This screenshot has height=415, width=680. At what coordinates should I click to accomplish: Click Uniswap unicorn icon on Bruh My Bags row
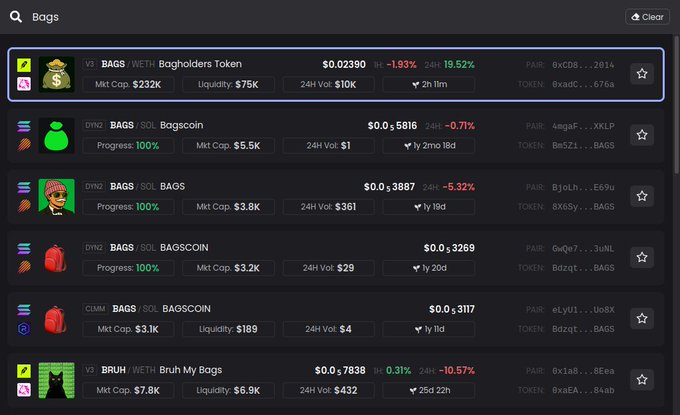coord(24,389)
